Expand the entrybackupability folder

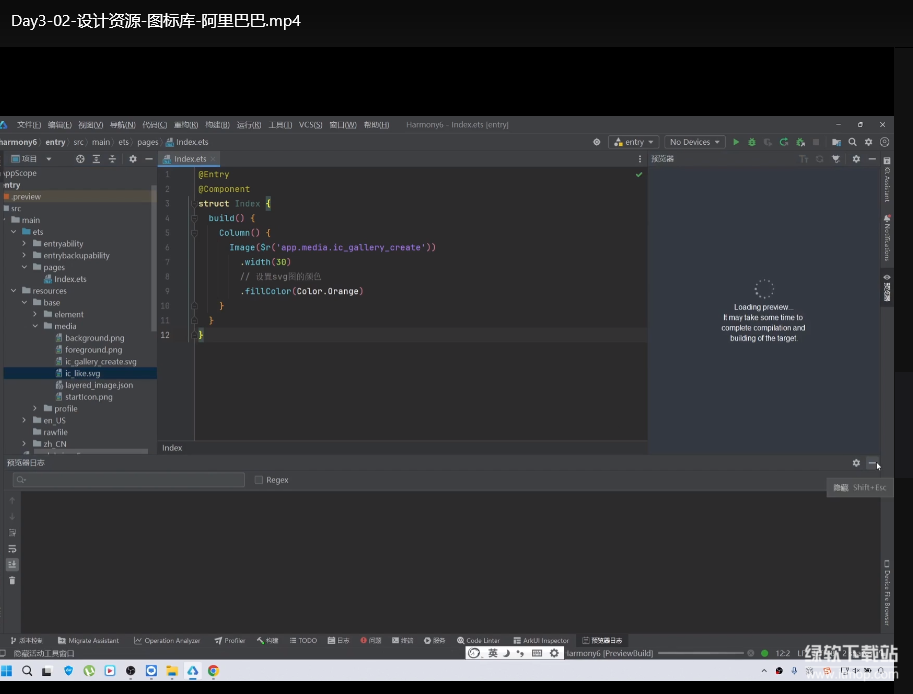tap(24, 255)
